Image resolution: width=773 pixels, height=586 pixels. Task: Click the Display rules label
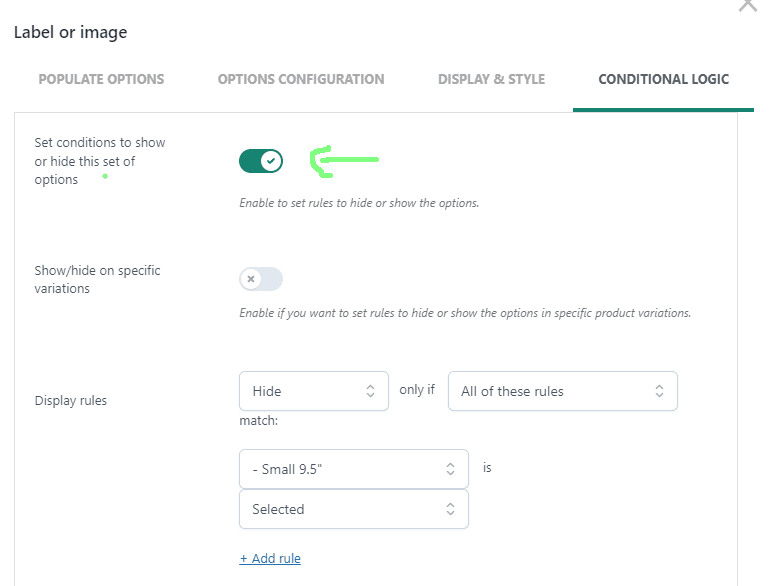(70, 401)
